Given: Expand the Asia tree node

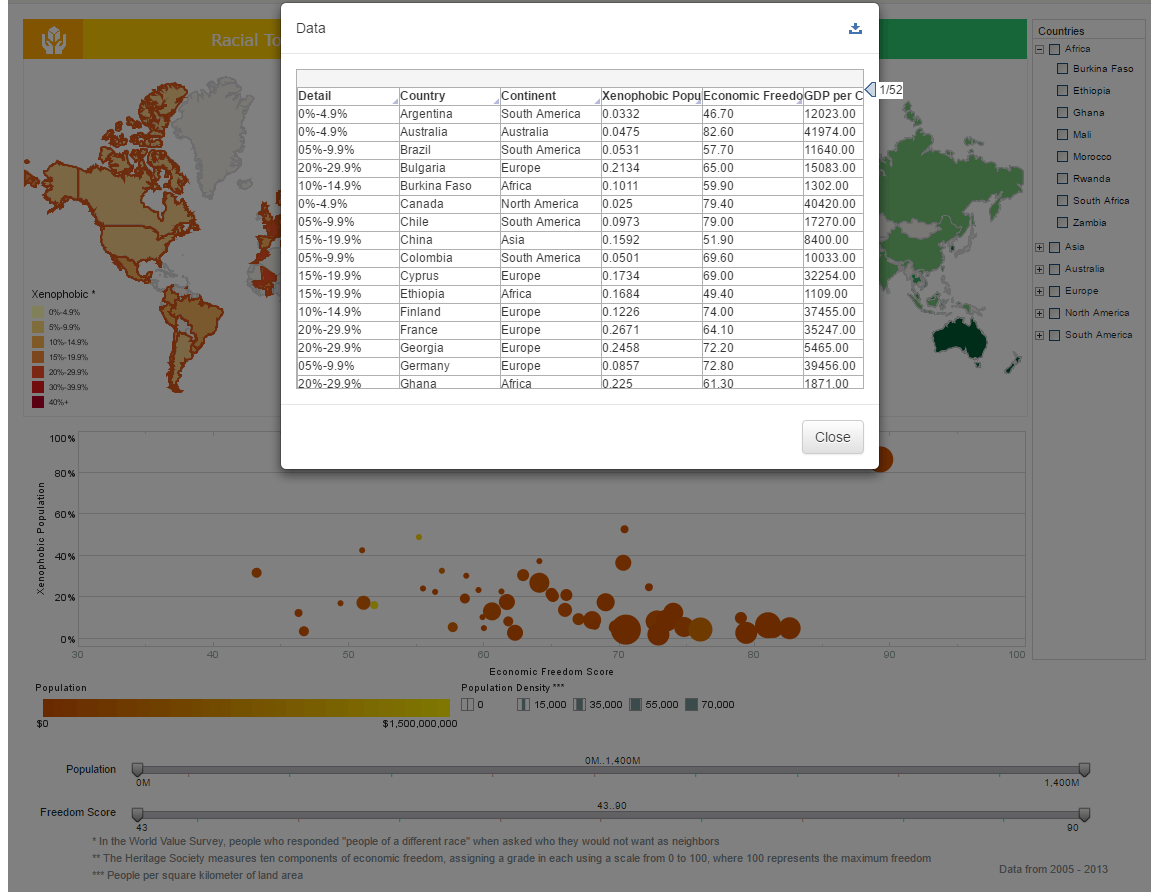Looking at the screenshot, I should (1040, 247).
